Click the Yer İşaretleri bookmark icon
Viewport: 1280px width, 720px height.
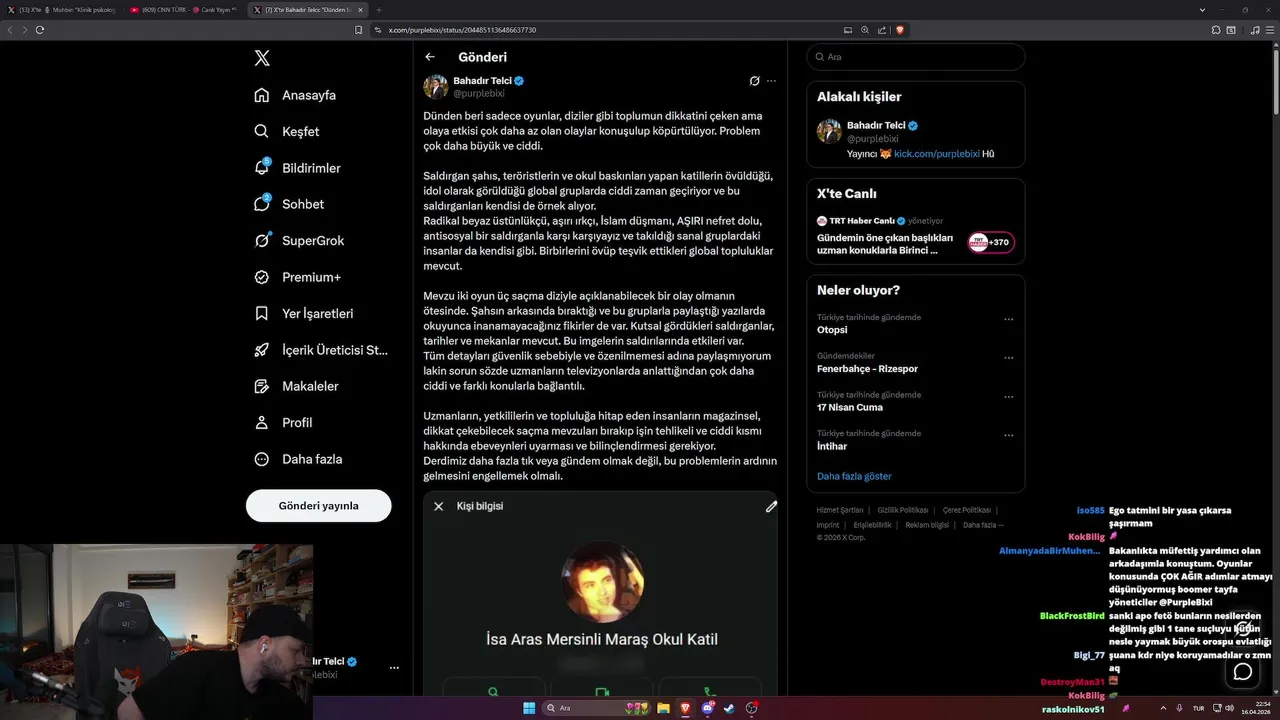pyautogui.click(x=262, y=313)
